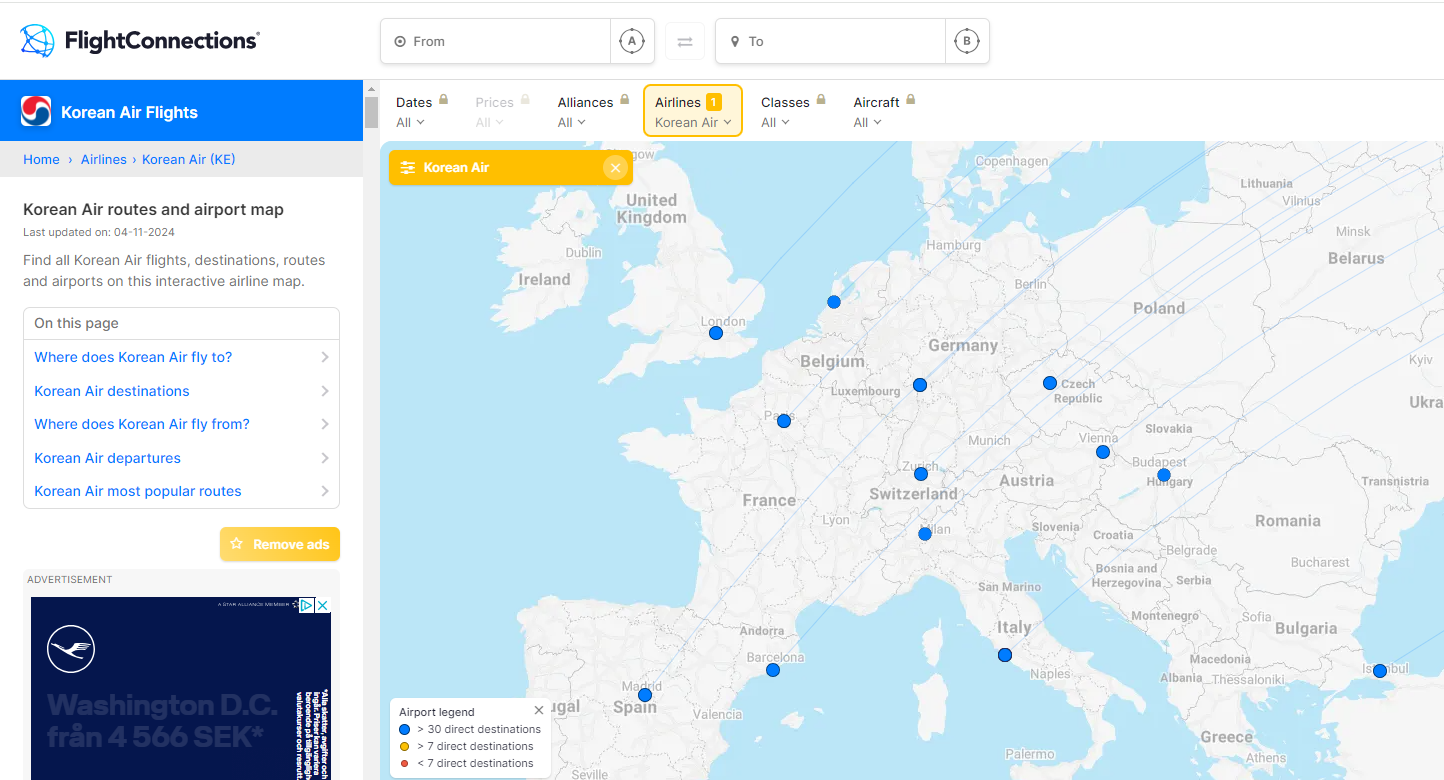
Task: Click the Home breadcrumb link
Action: (42, 159)
